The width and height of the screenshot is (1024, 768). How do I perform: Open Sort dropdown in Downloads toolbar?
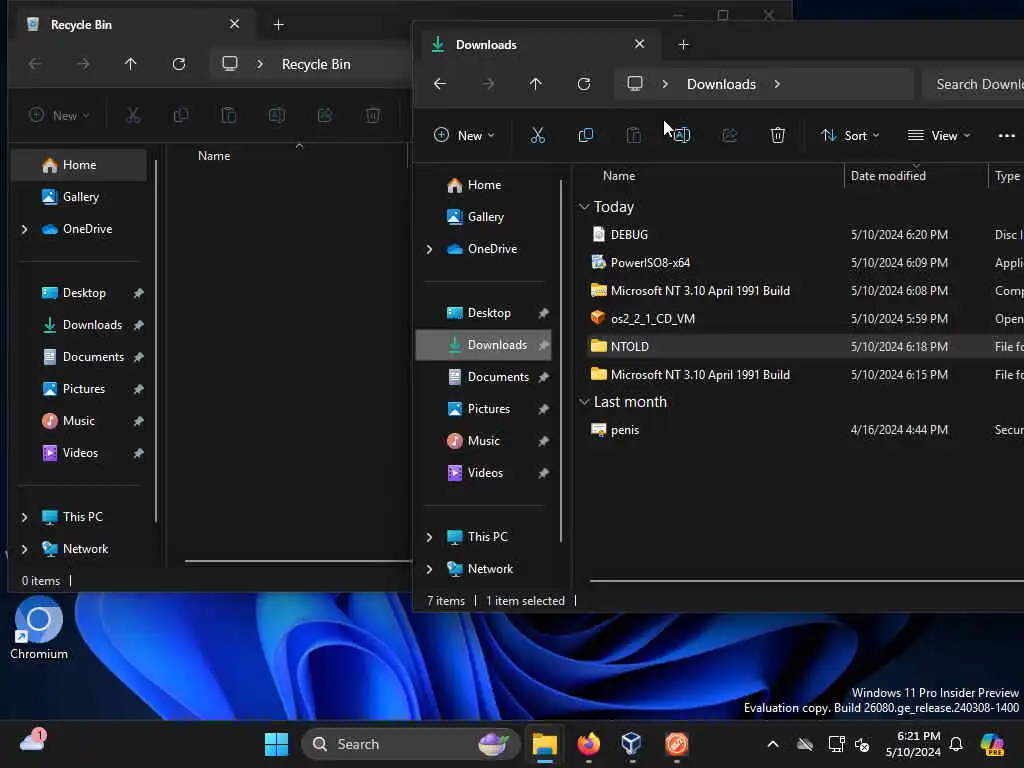coord(850,136)
